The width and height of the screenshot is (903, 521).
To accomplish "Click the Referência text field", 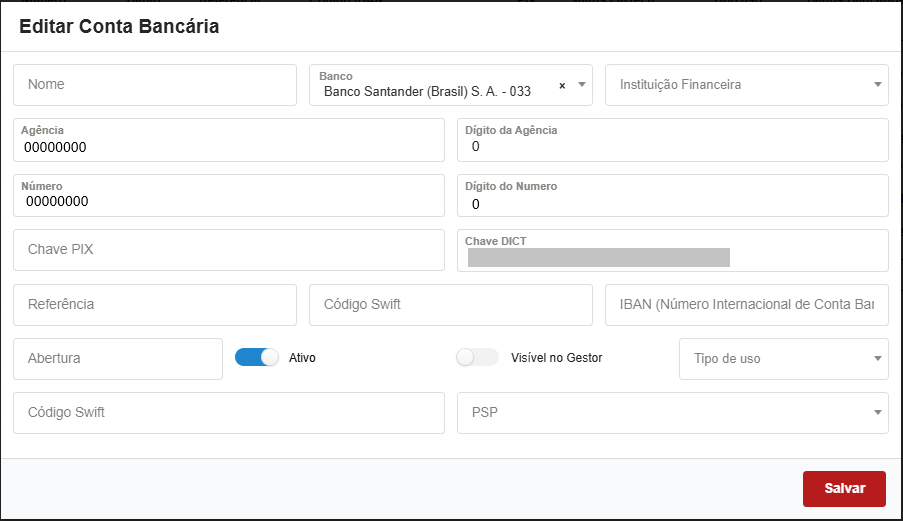I will point(155,304).
